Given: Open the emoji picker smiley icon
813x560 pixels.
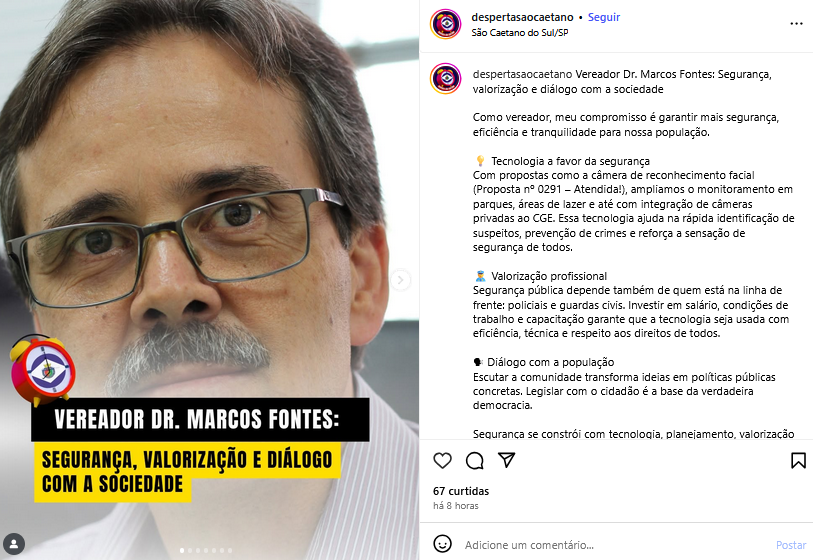Looking at the screenshot, I should [442, 544].
